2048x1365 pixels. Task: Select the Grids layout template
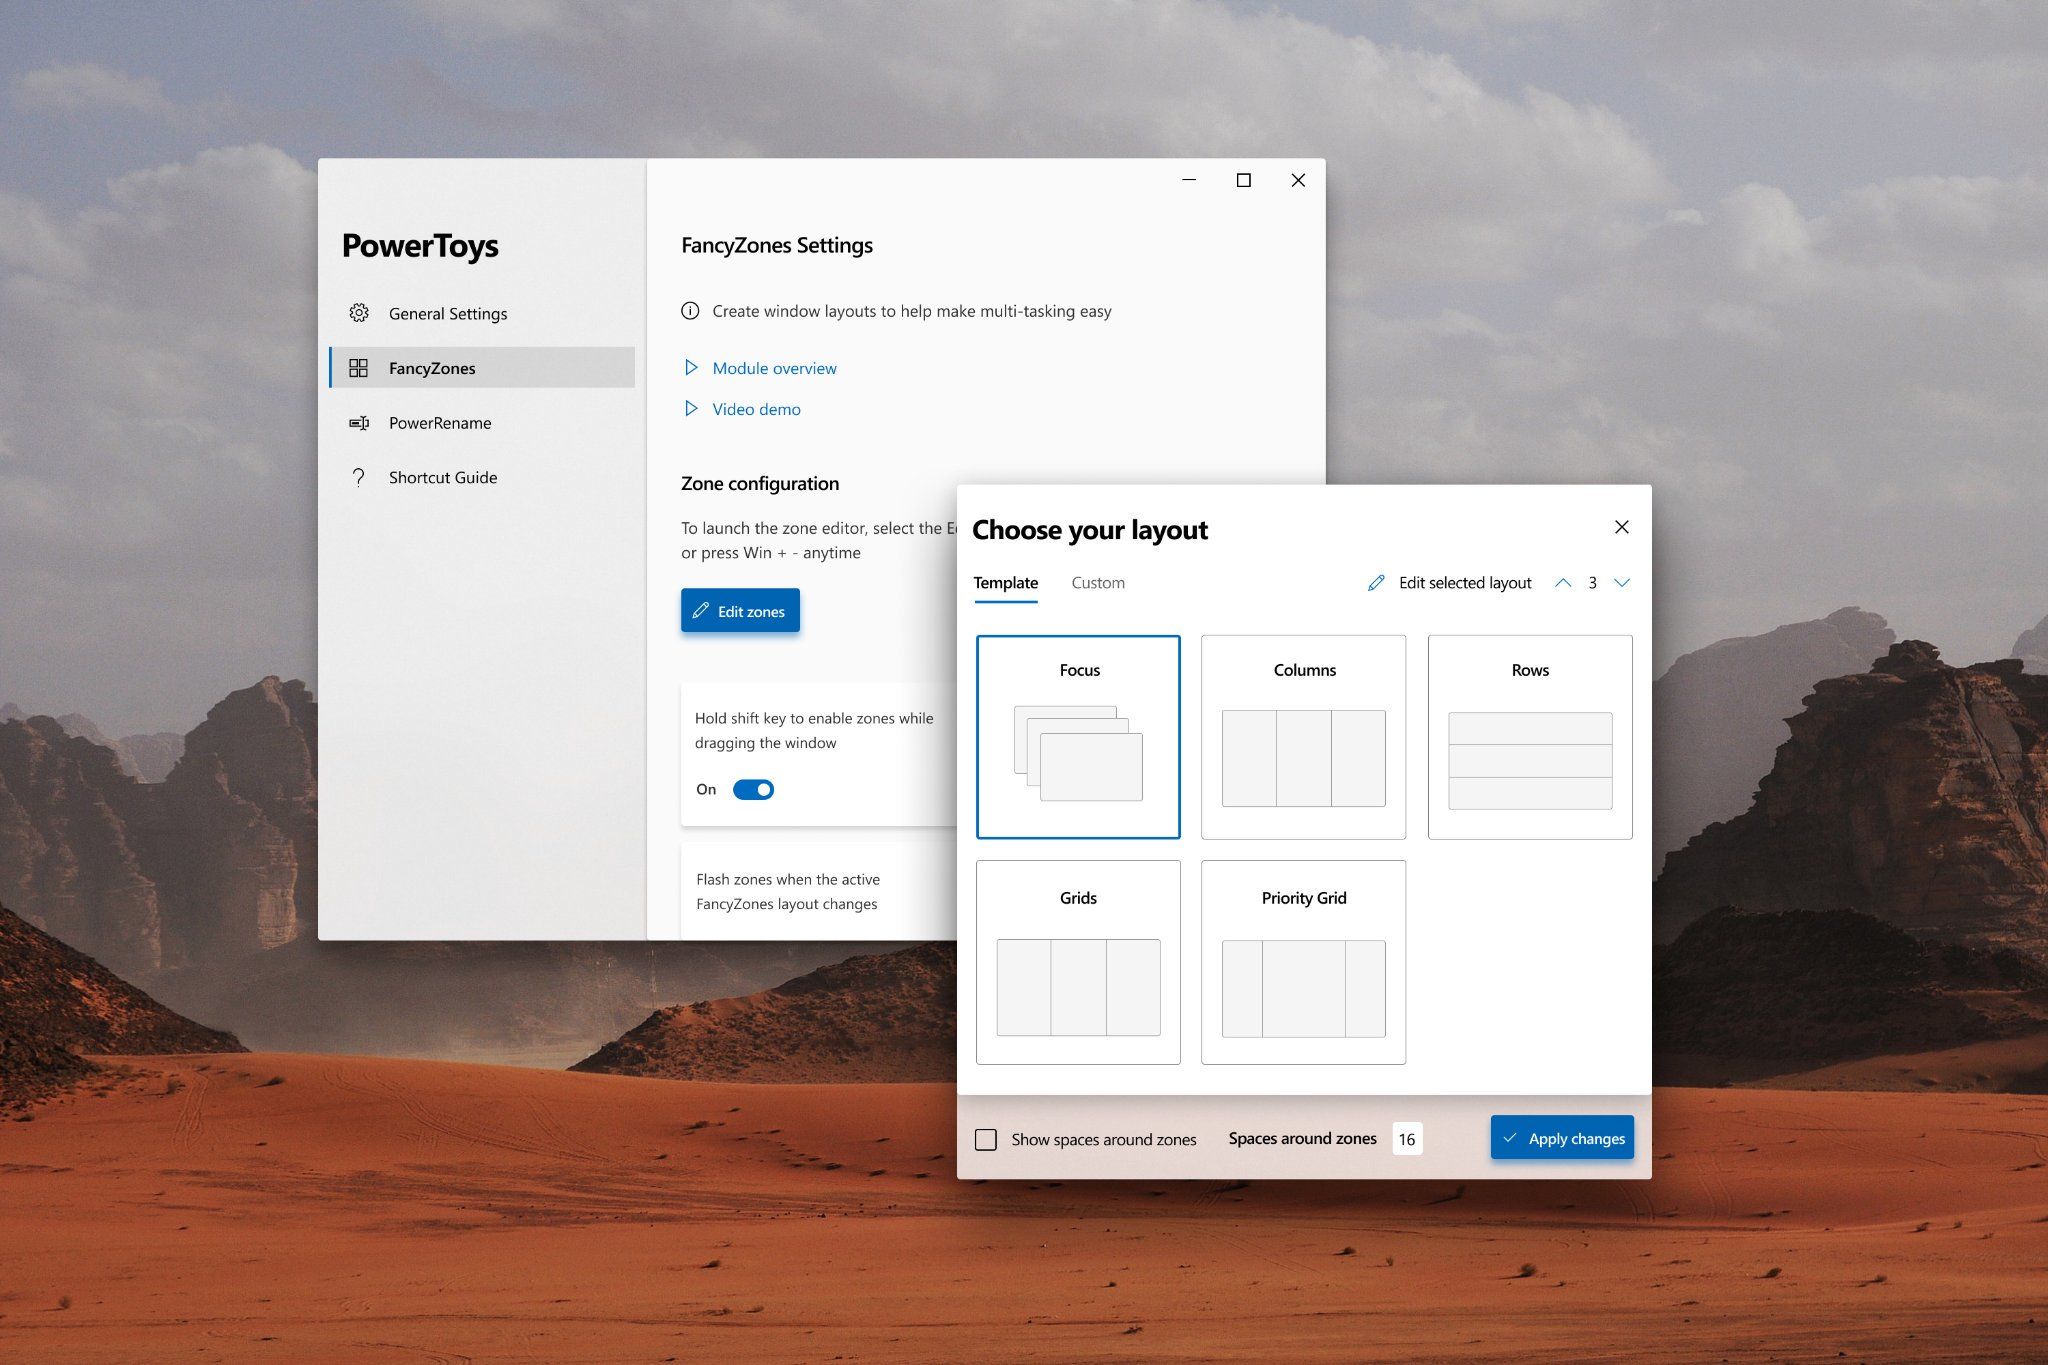click(1078, 962)
